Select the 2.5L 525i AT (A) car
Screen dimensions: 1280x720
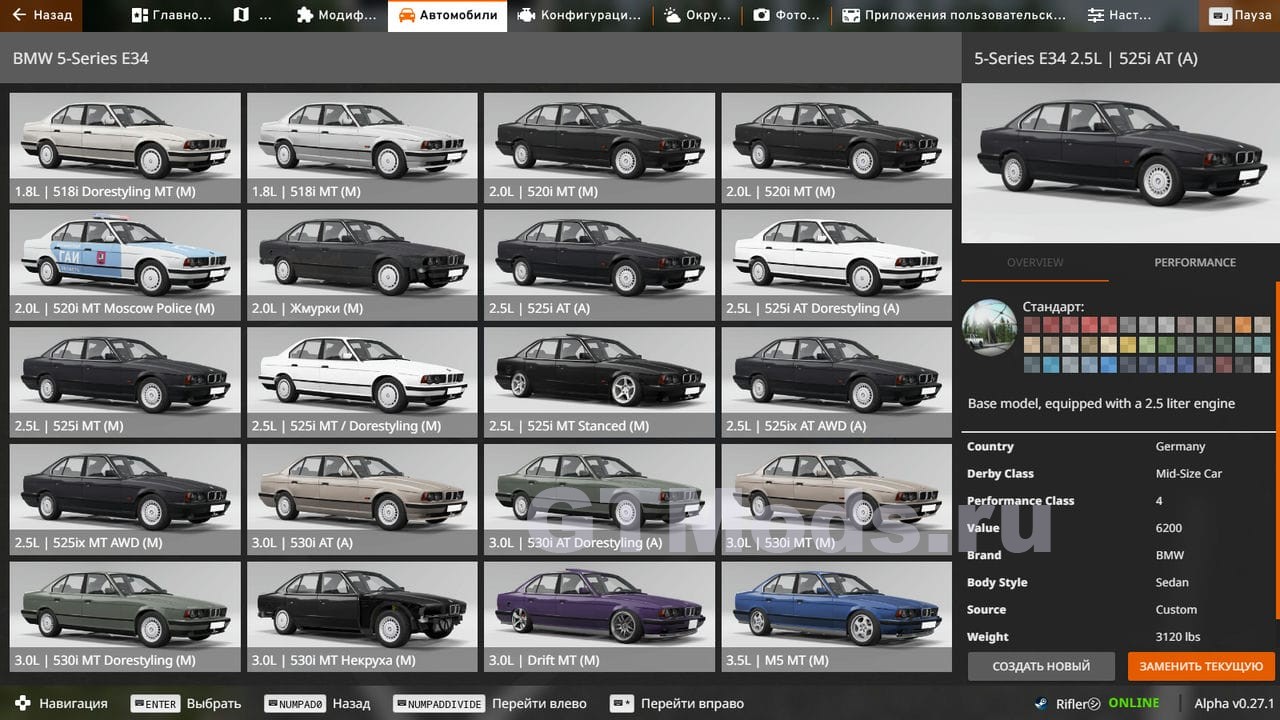600,265
